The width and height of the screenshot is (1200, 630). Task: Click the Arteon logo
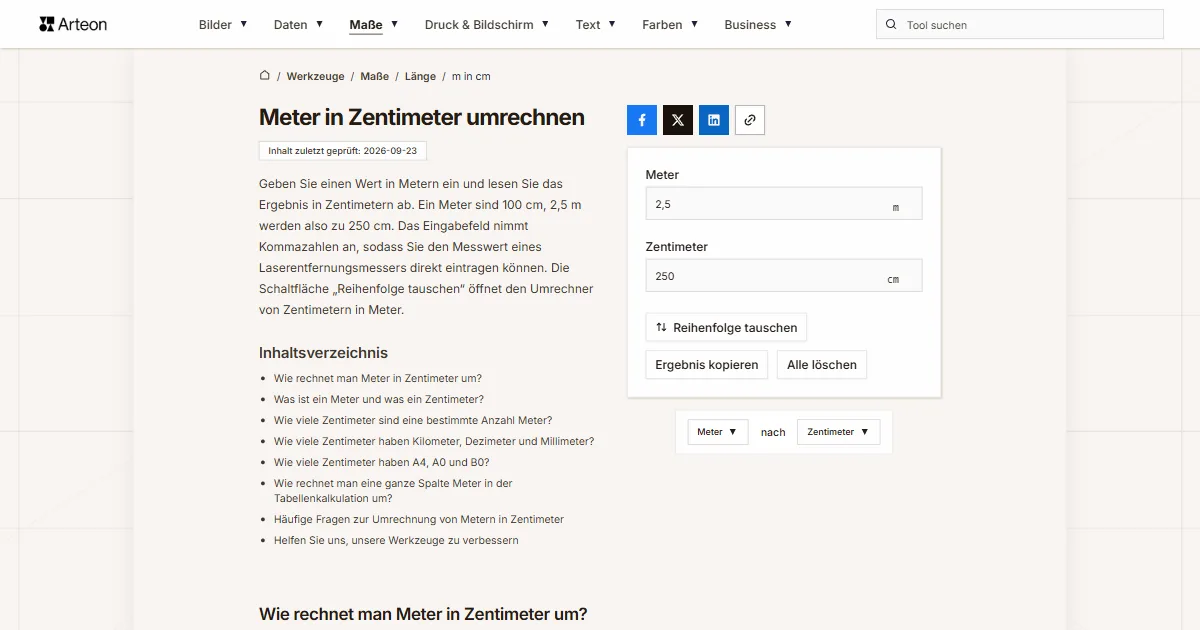(x=73, y=24)
